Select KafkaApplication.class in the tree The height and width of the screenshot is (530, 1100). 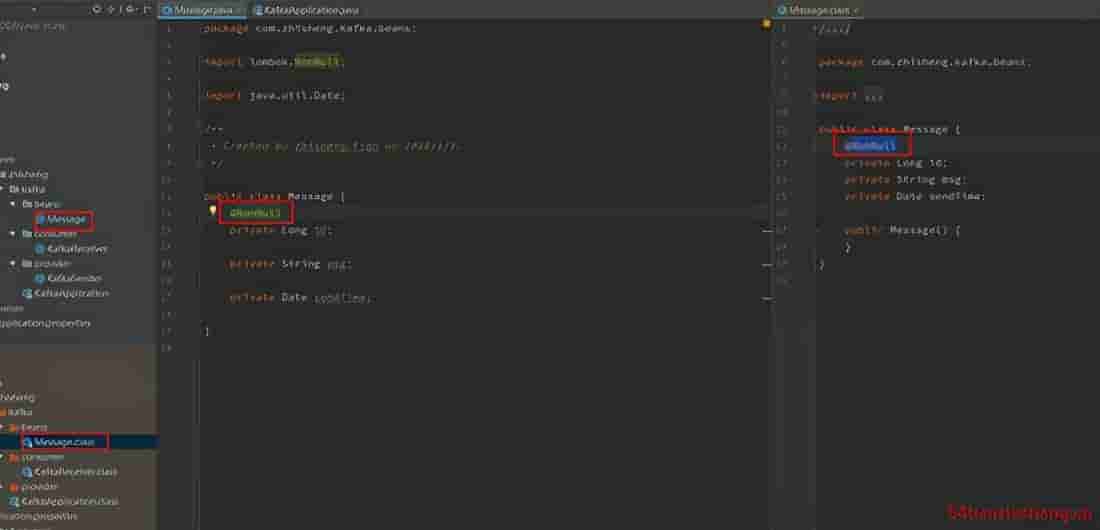pyautogui.click(x=69, y=501)
